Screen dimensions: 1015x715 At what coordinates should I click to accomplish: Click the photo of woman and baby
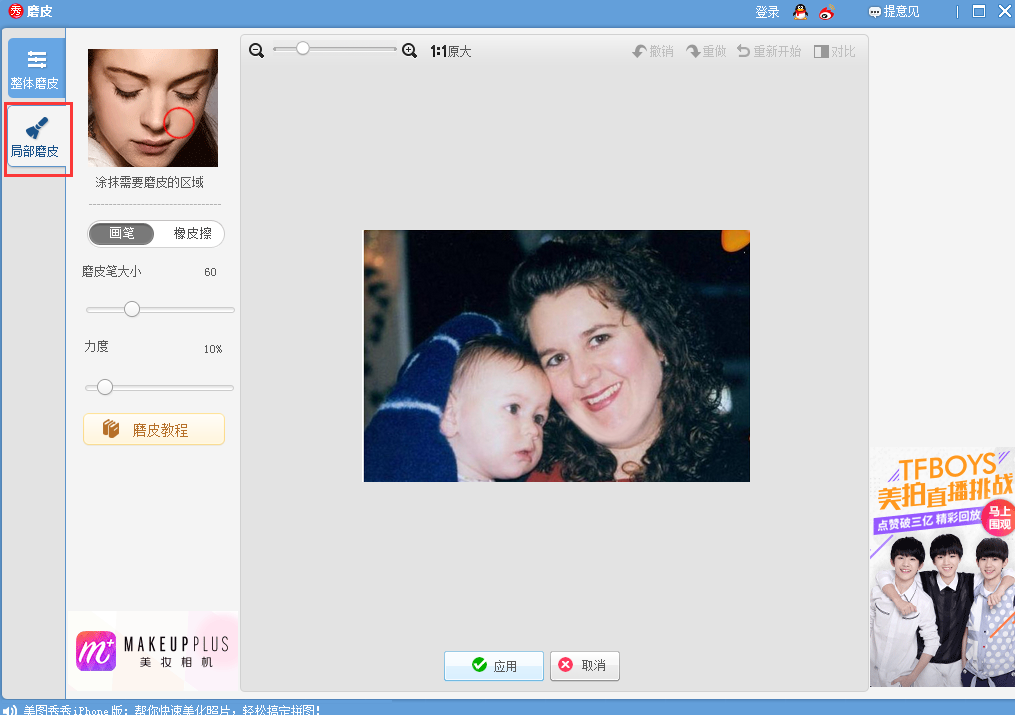pos(557,356)
